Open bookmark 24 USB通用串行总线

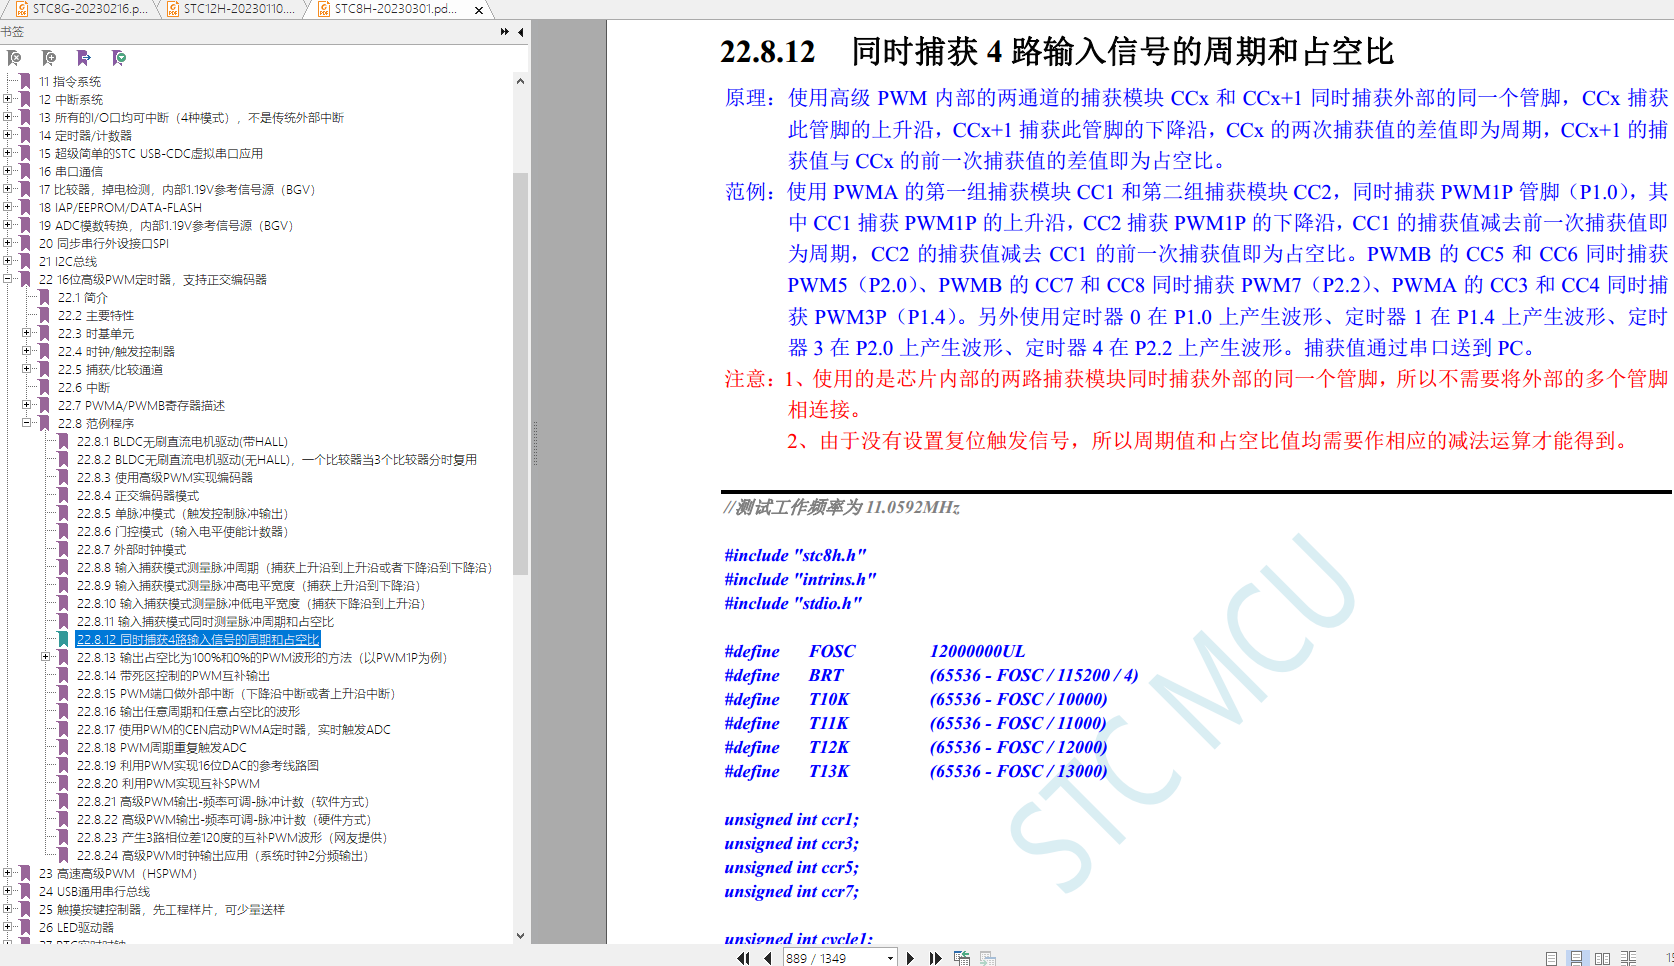coord(94,892)
